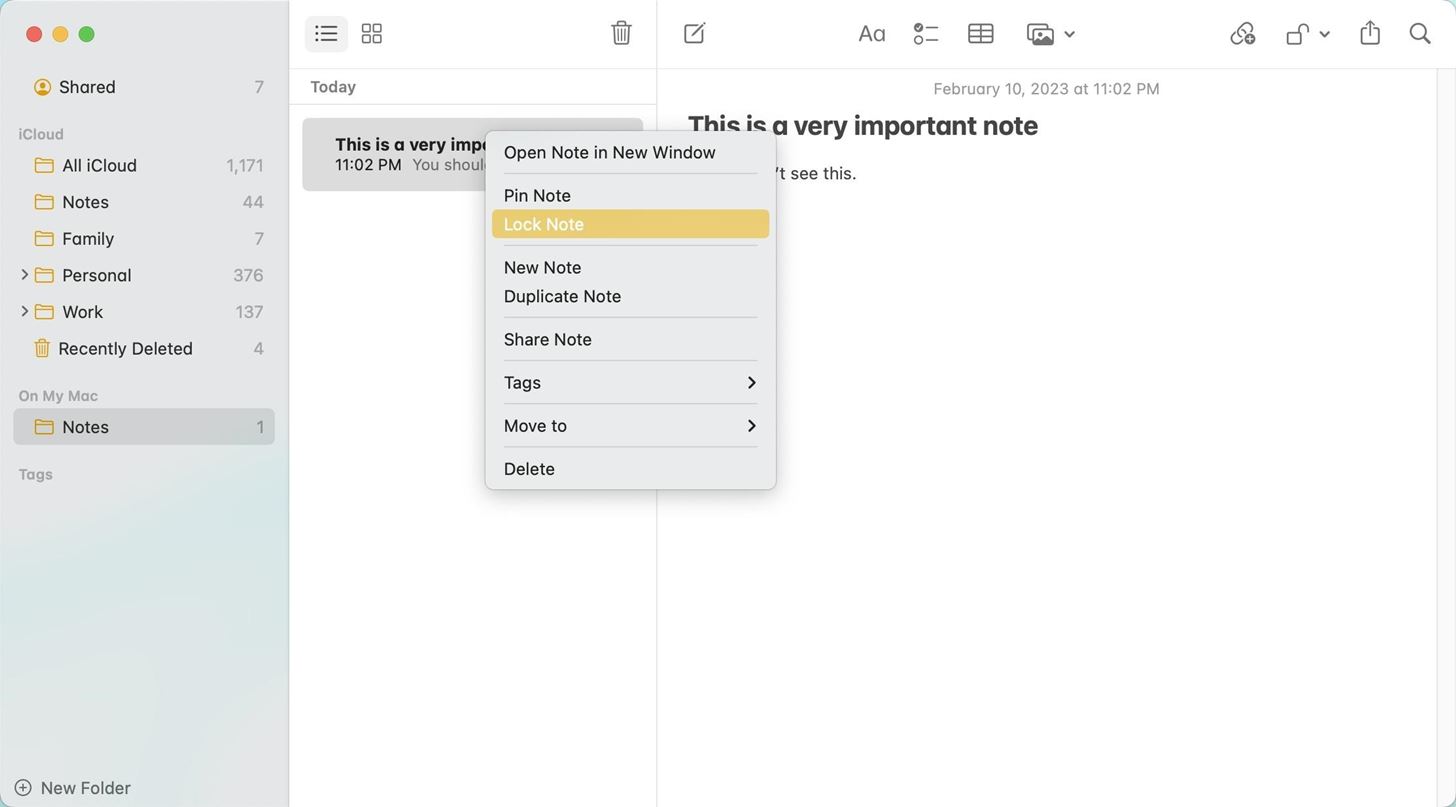Move the selected note to trash
The height and width of the screenshot is (807, 1456).
click(621, 32)
